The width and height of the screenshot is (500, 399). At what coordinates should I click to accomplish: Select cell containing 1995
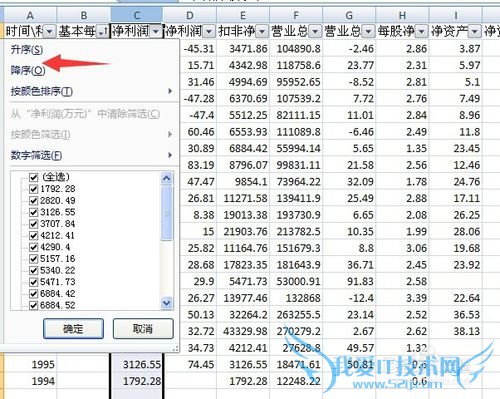(x=30, y=364)
